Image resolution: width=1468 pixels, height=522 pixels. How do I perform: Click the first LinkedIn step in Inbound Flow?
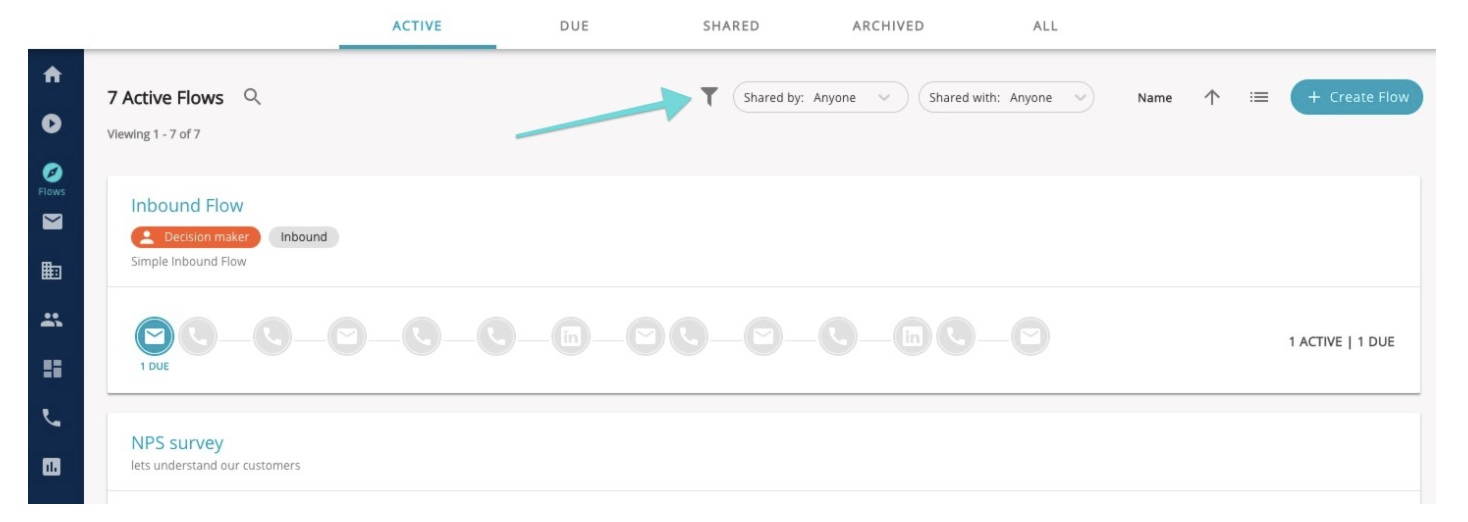(570, 337)
